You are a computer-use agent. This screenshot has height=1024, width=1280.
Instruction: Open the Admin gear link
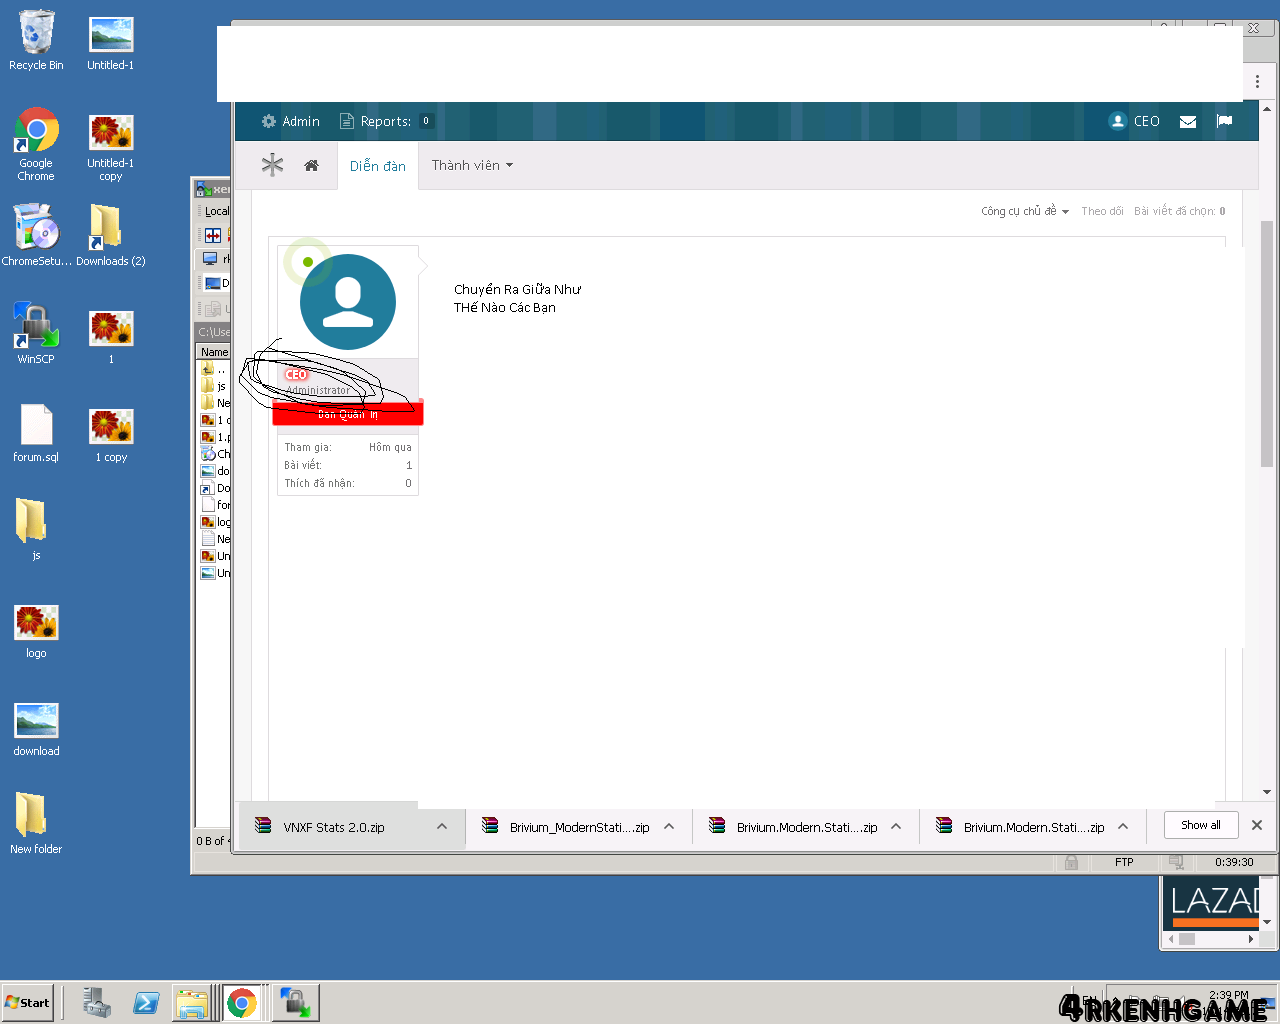290,121
